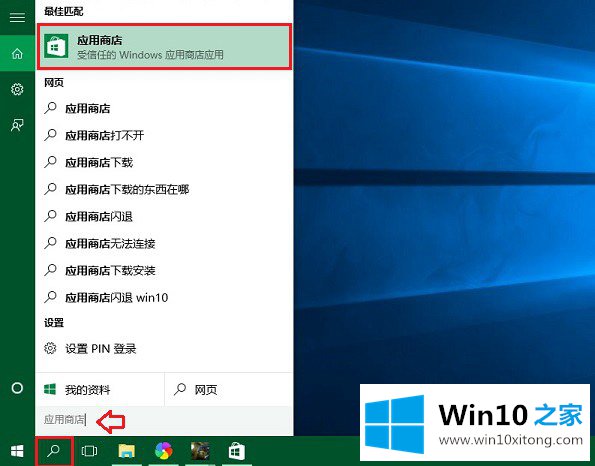595x466 pixels.
Task: Click the search text box containing 应用商店
Action: coord(164,420)
